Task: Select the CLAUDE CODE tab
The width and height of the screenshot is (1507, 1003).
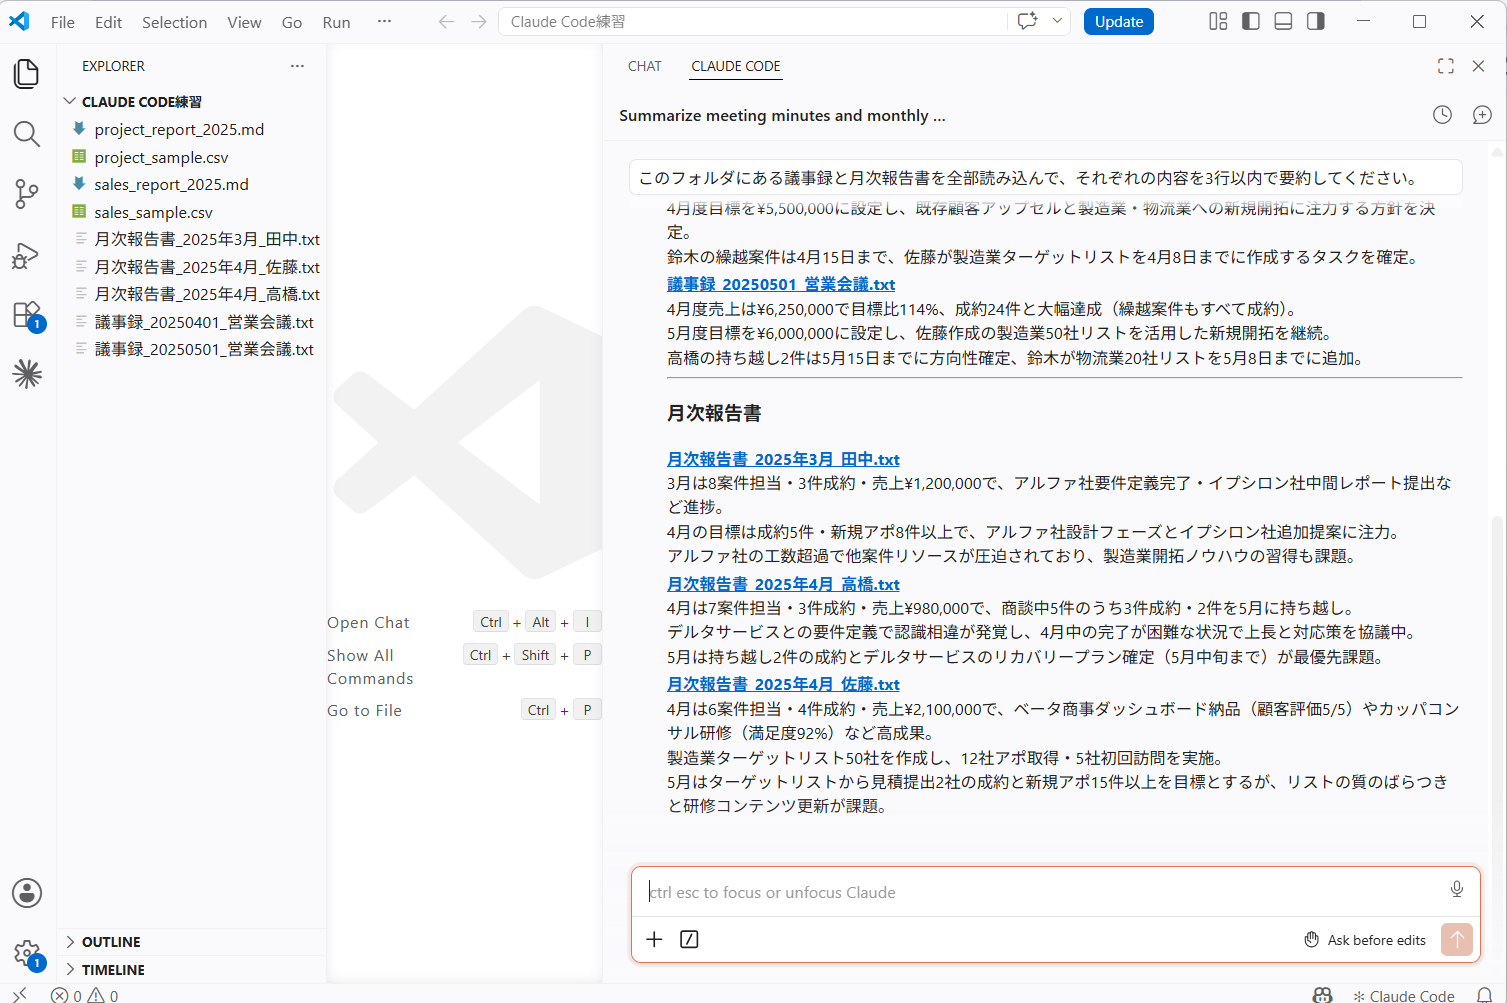Action: click(736, 66)
